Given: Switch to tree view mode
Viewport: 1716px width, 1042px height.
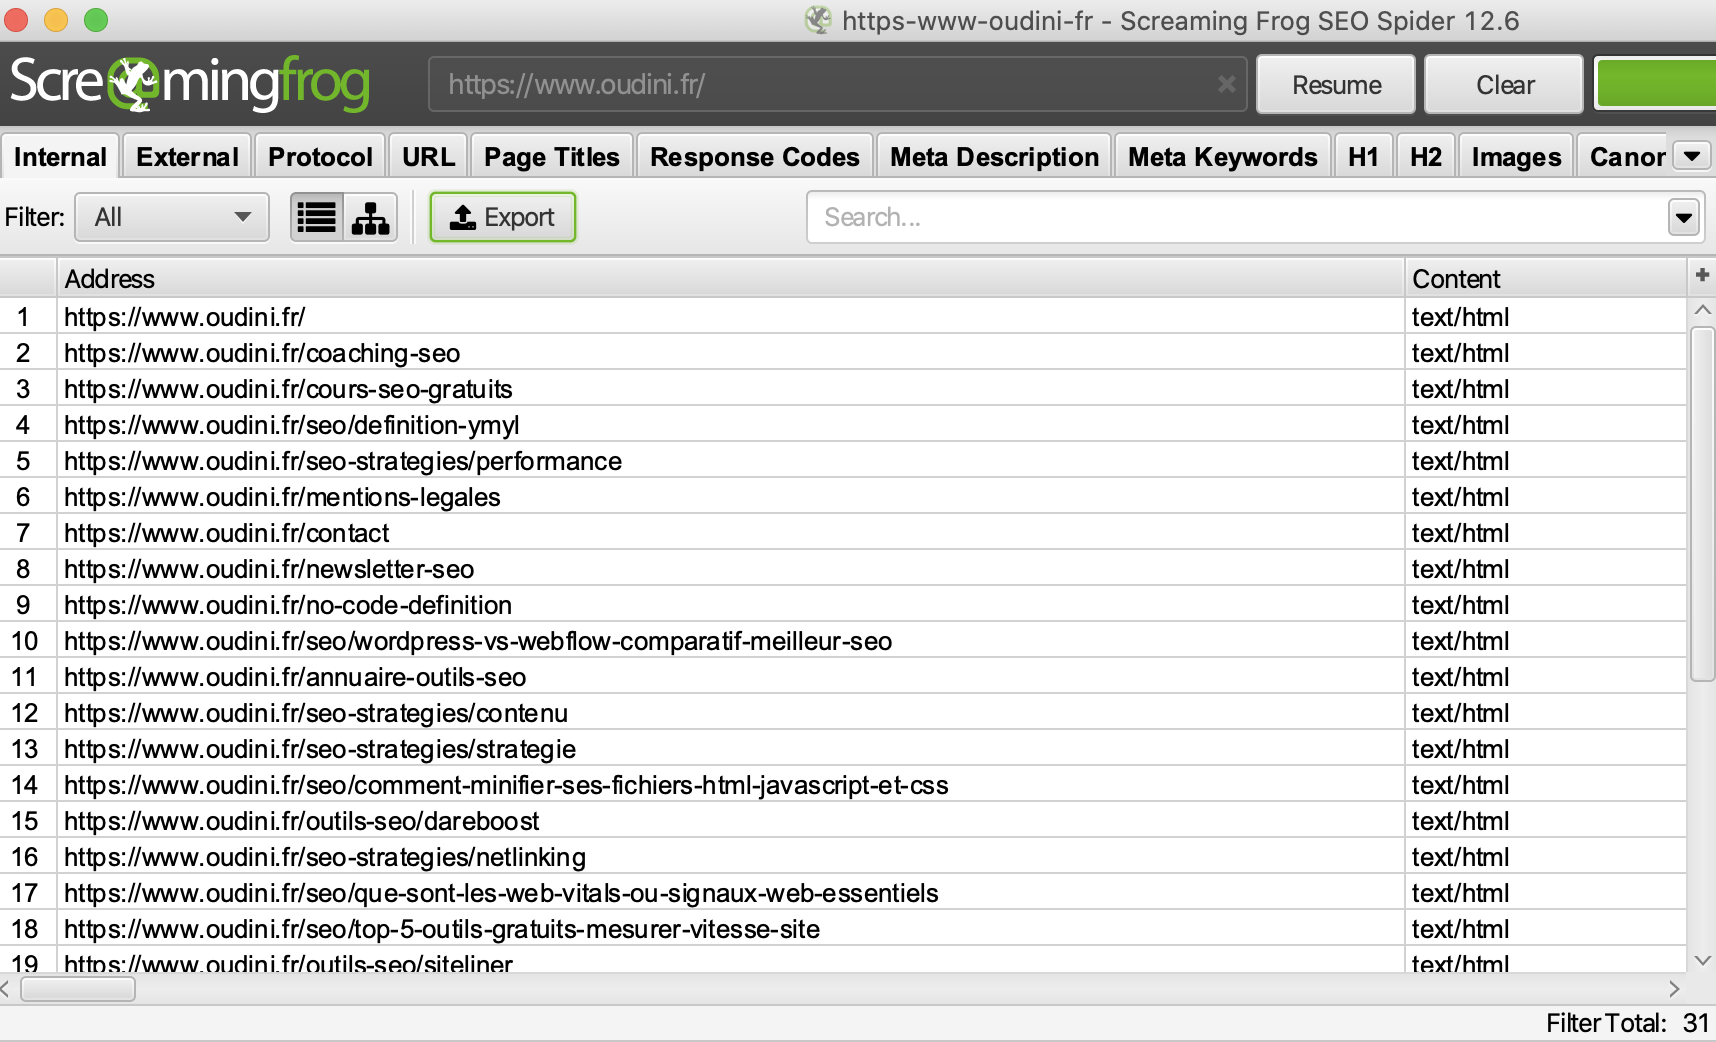Looking at the screenshot, I should [370, 217].
